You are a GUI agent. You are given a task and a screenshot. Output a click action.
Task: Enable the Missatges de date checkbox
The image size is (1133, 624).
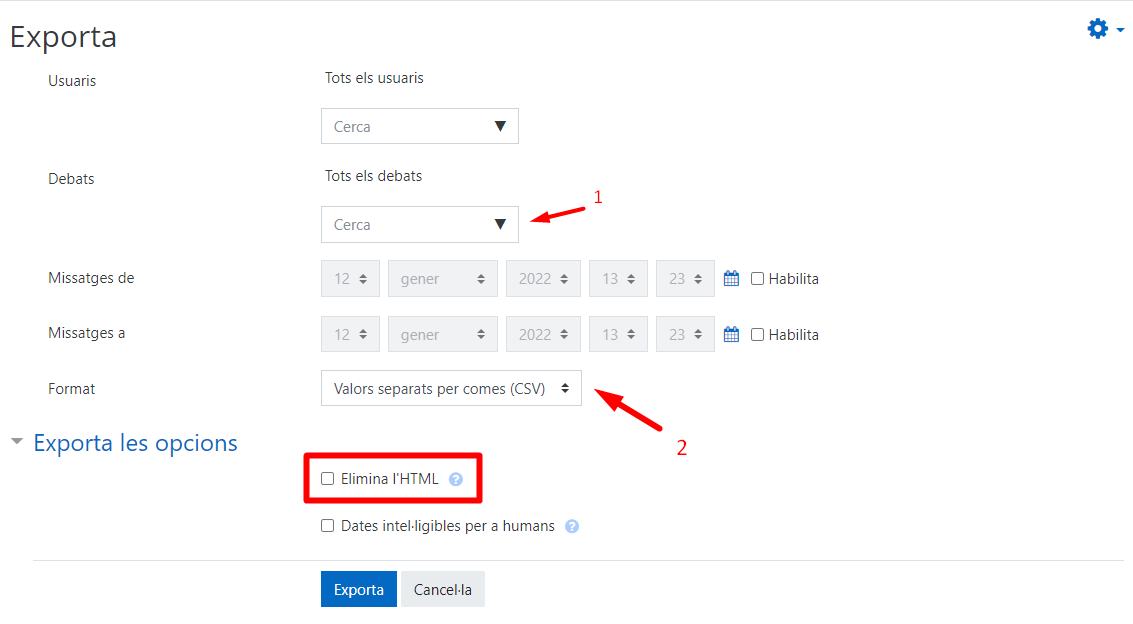click(757, 279)
